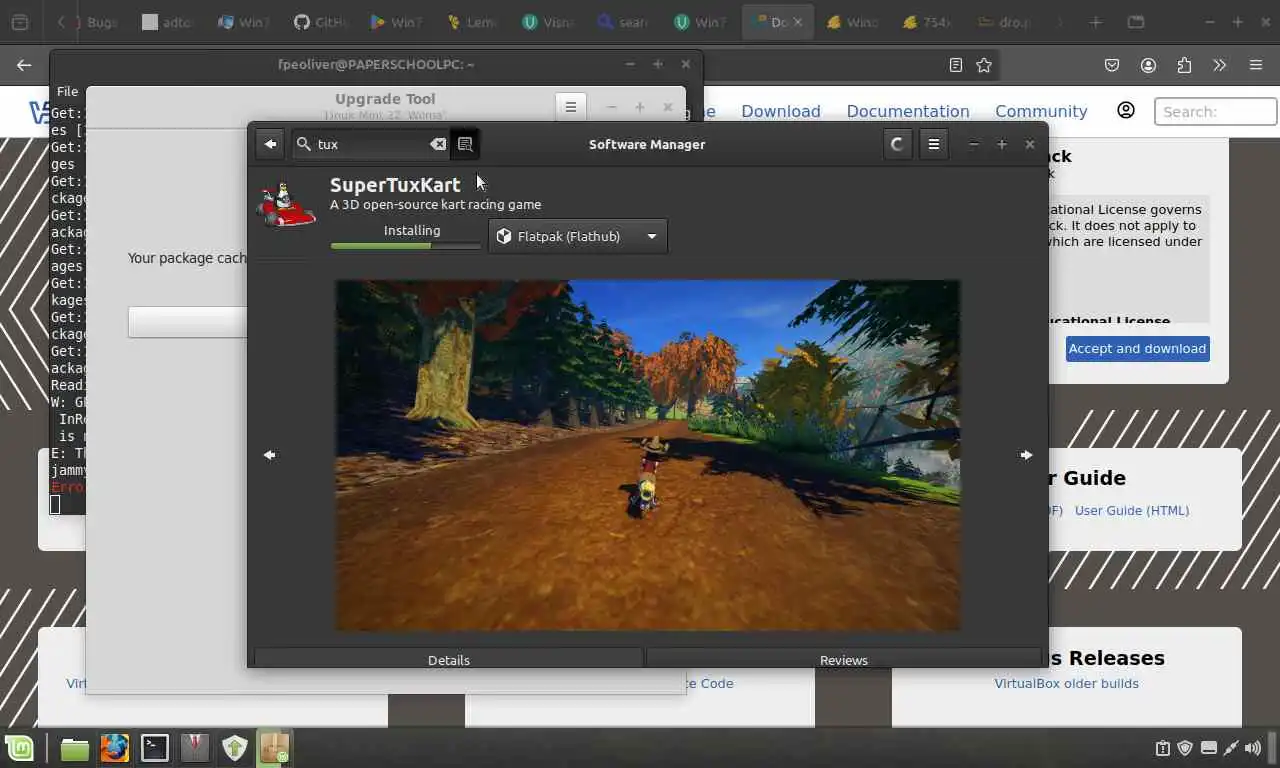Launch Firefox from the panel
This screenshot has width=1280, height=768.
coord(114,748)
